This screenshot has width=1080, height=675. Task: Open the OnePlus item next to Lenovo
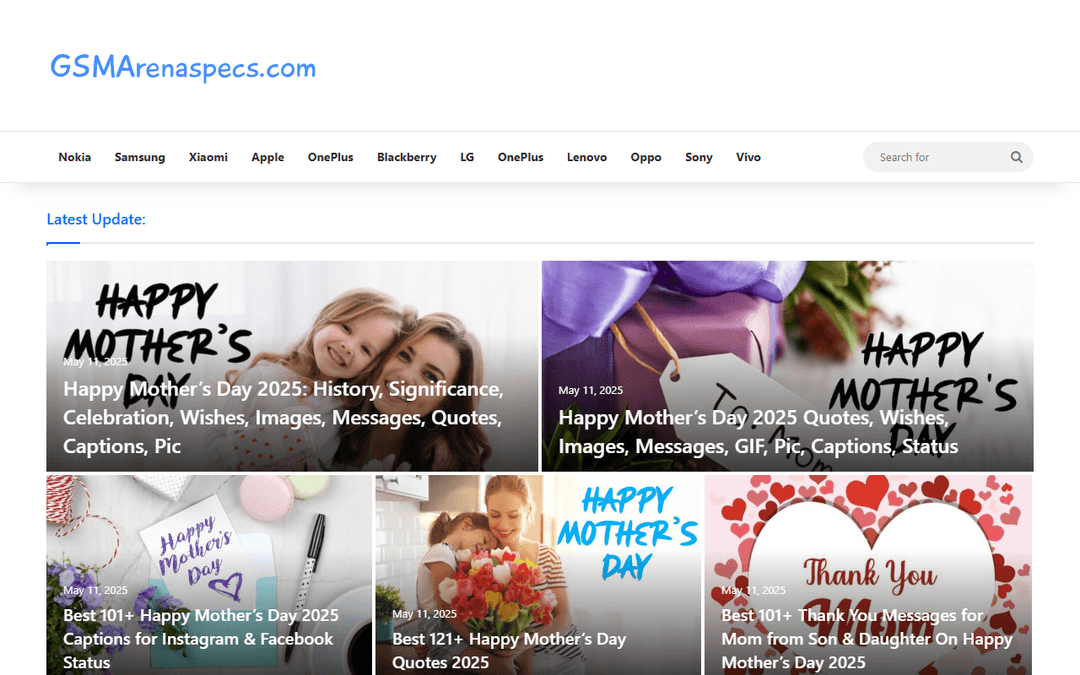click(521, 157)
